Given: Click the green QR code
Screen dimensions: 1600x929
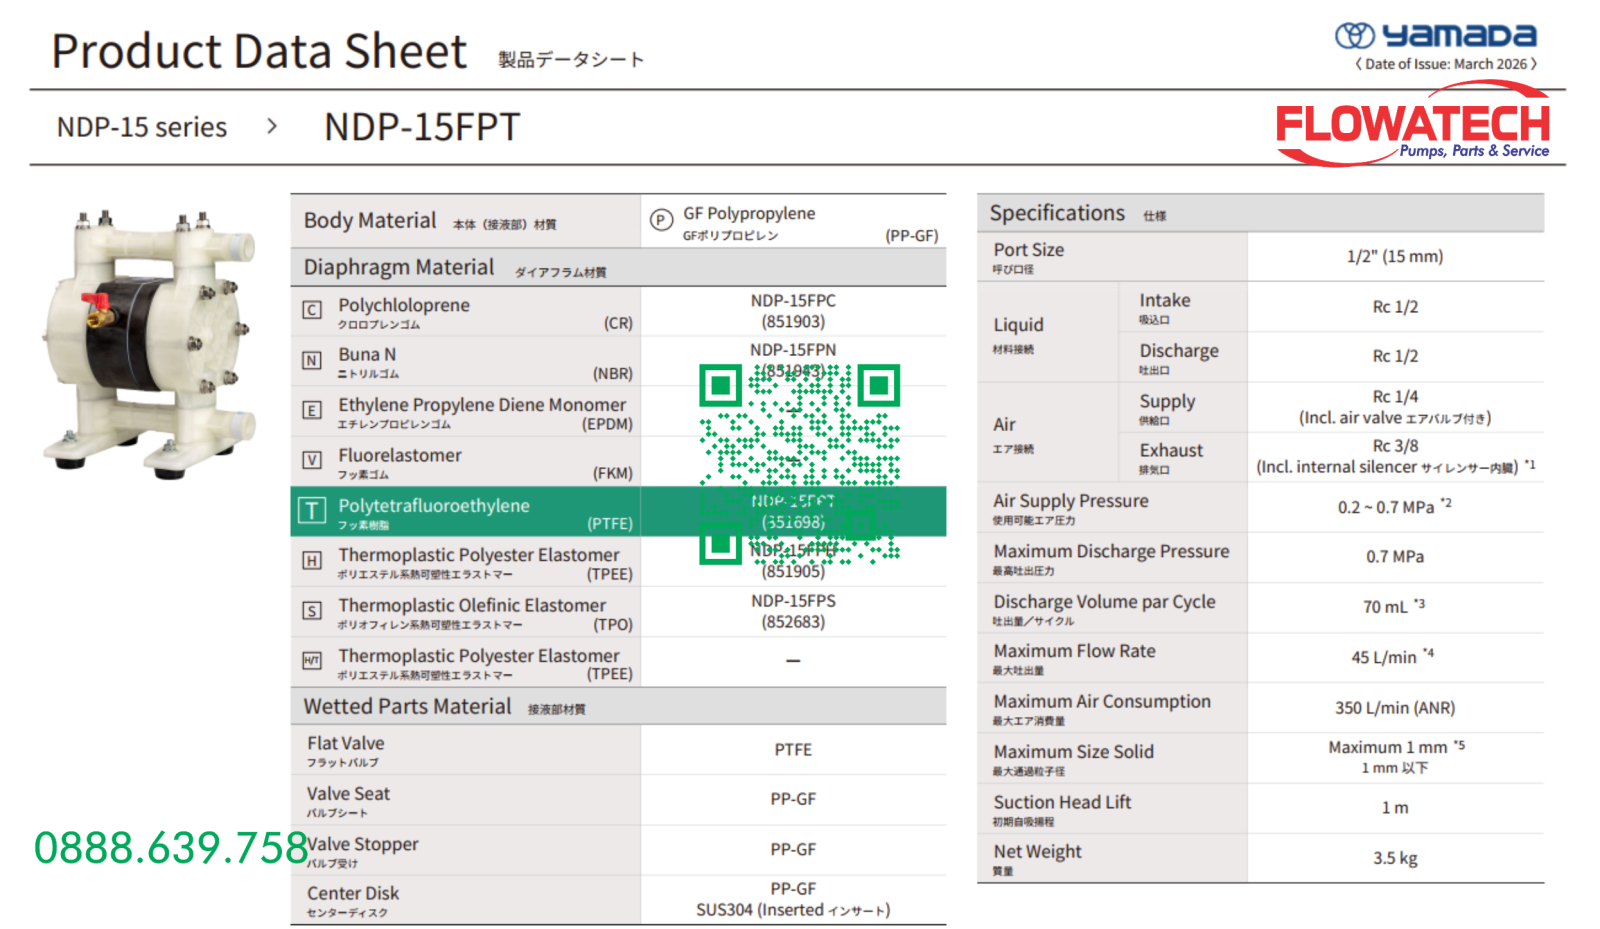Looking at the screenshot, I should point(799,463).
